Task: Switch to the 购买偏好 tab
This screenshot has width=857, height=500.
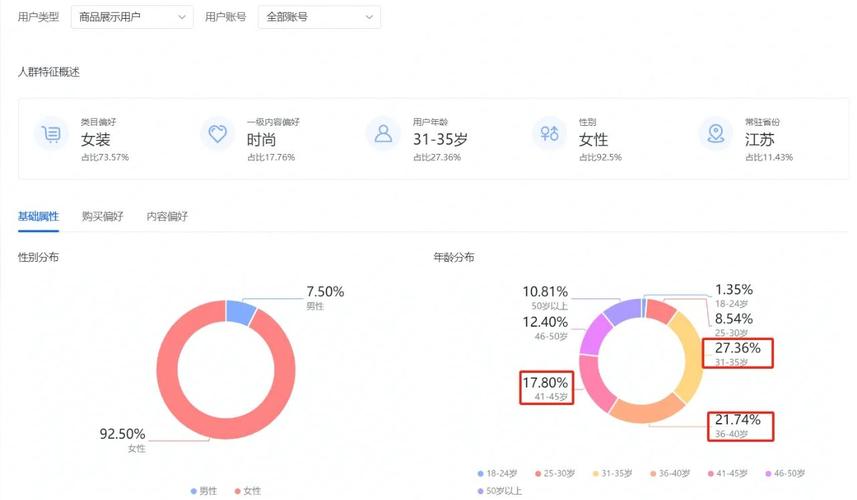Action: click(x=102, y=216)
